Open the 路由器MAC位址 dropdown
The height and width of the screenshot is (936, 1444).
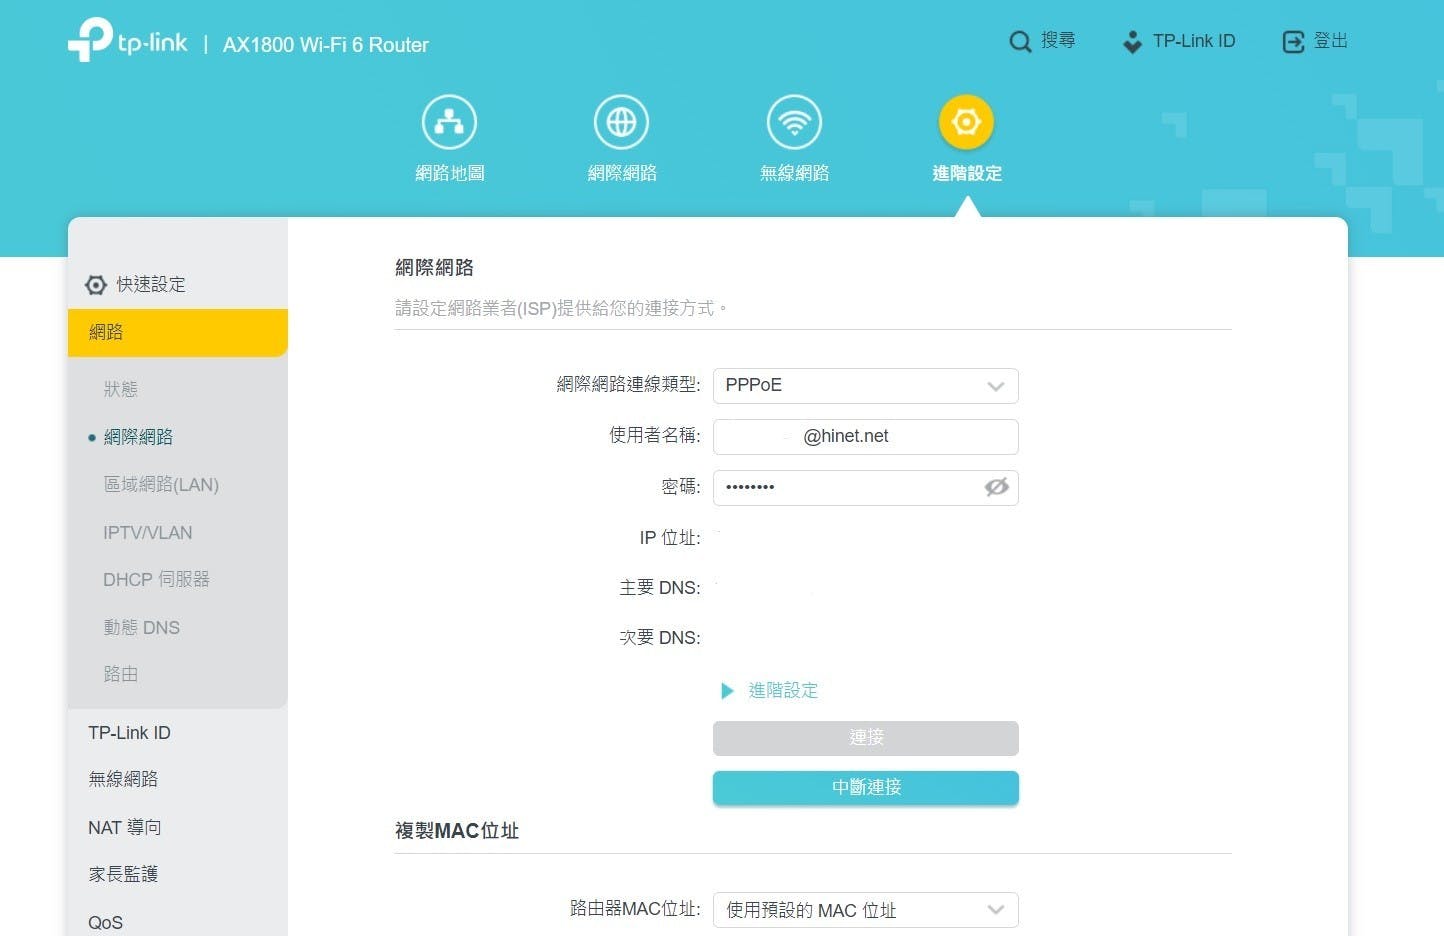[865, 910]
